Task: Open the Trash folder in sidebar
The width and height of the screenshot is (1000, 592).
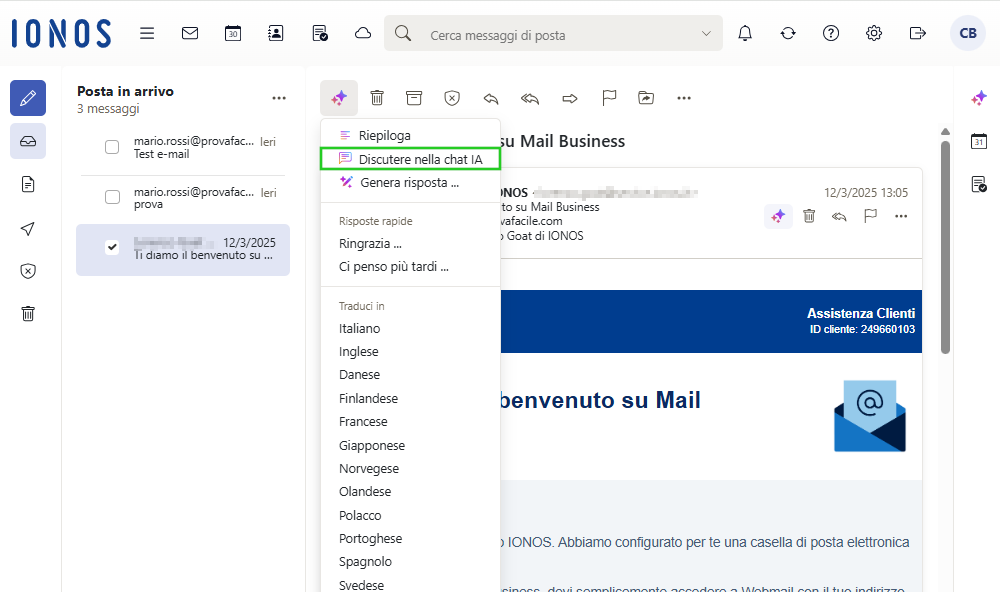Action: point(28,313)
